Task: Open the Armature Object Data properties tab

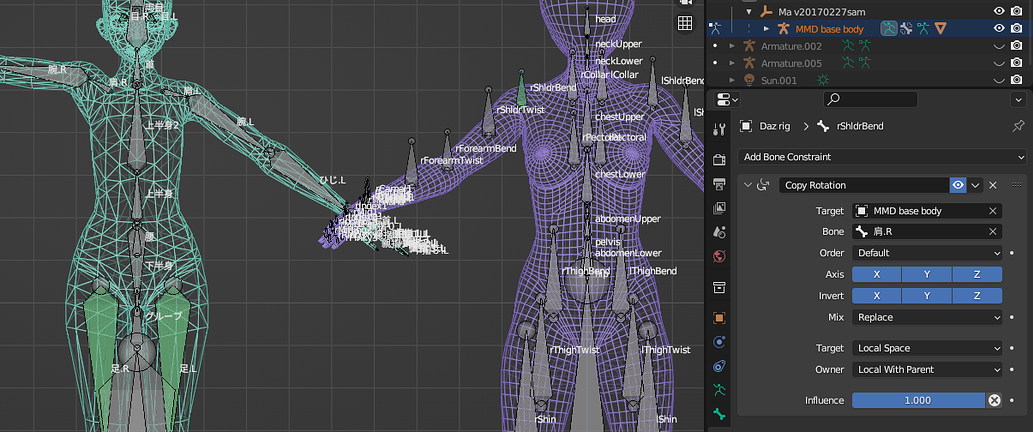Action: click(719, 389)
